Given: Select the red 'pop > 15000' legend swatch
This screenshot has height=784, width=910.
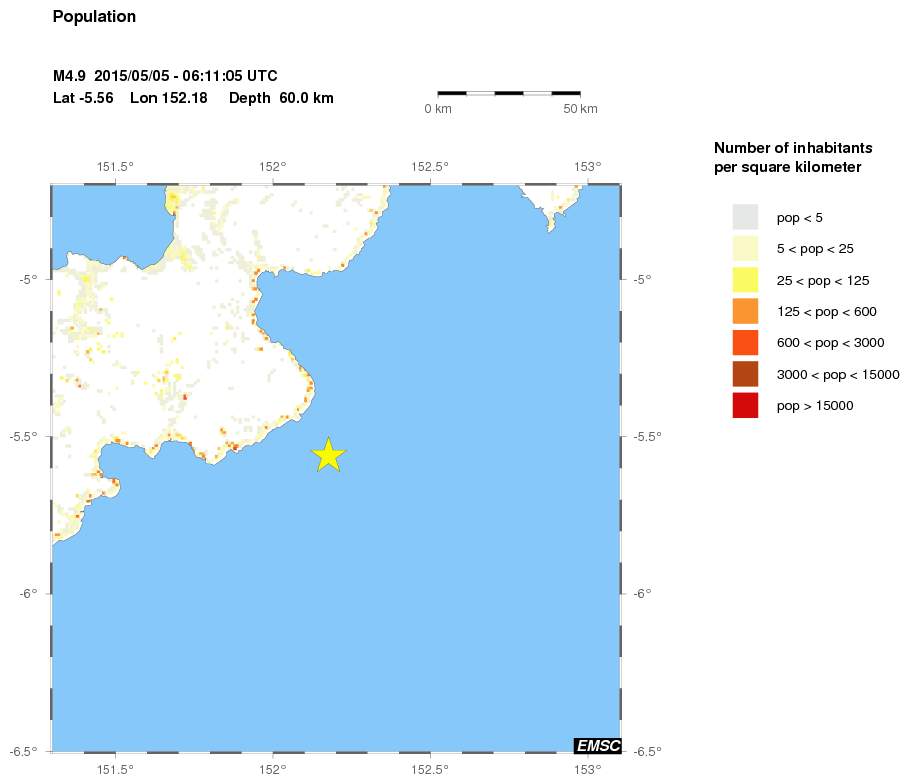Looking at the screenshot, I should click(745, 405).
